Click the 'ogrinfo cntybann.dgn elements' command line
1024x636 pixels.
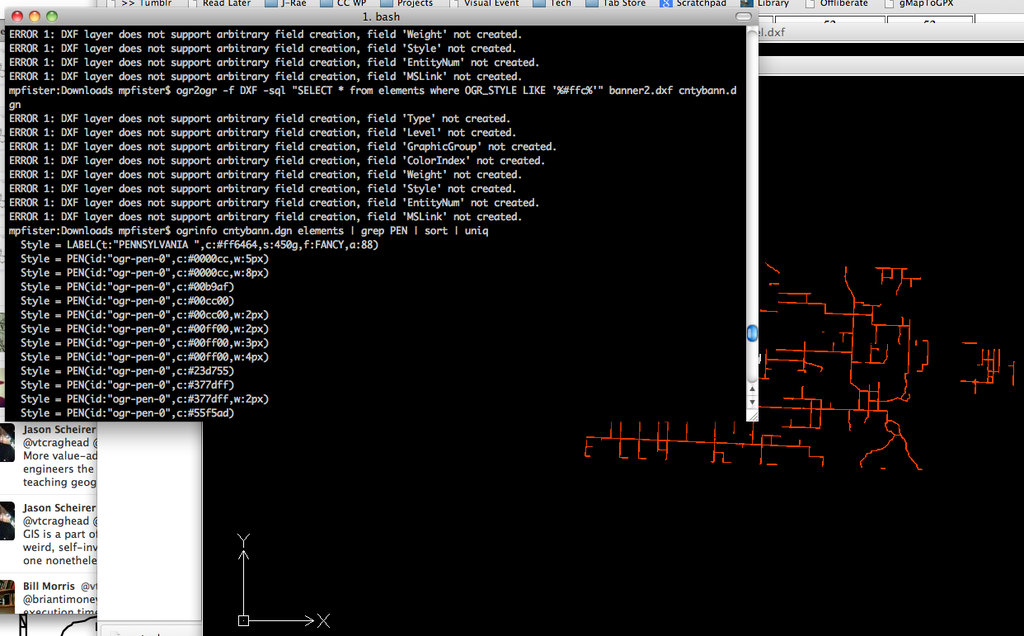point(248,231)
